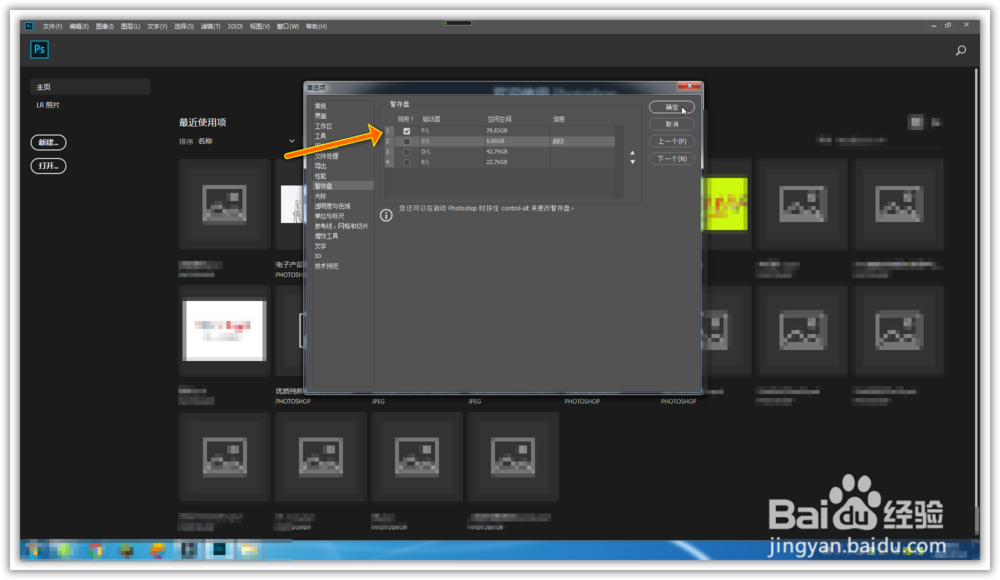
Task: Open the 窗口(W) menu
Action: 288,26
